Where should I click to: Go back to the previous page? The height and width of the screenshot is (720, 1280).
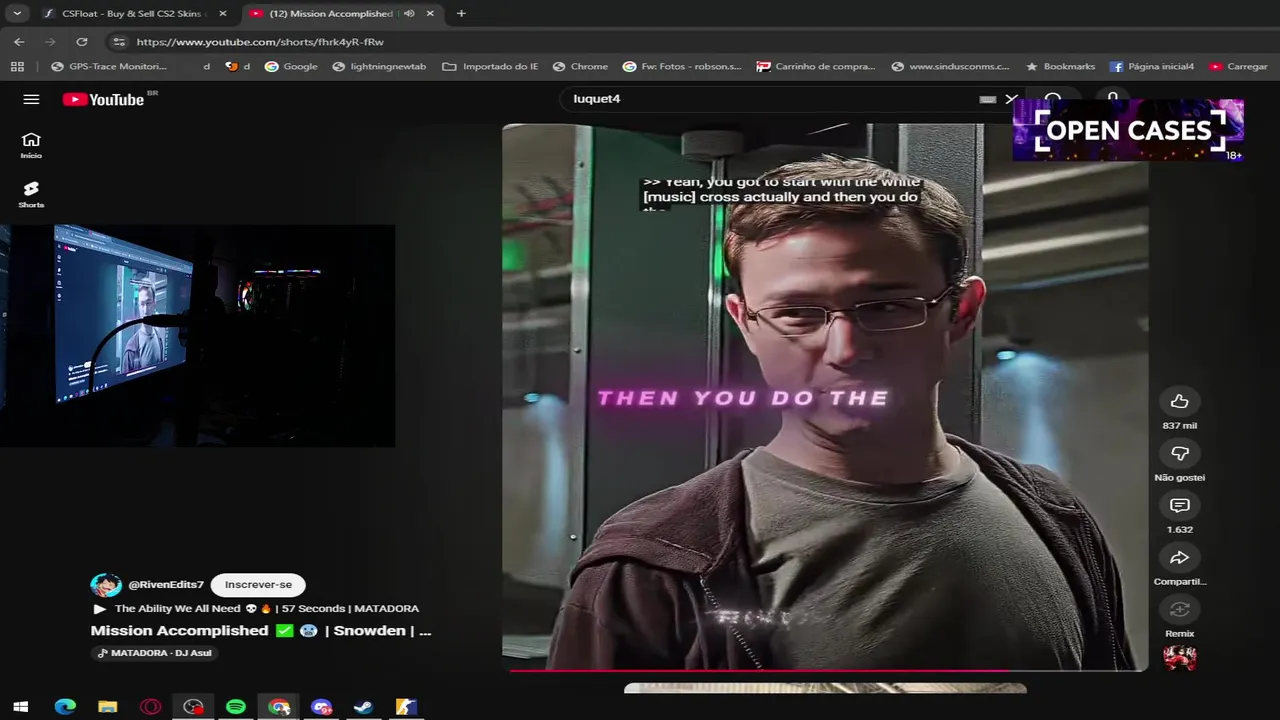[x=19, y=42]
